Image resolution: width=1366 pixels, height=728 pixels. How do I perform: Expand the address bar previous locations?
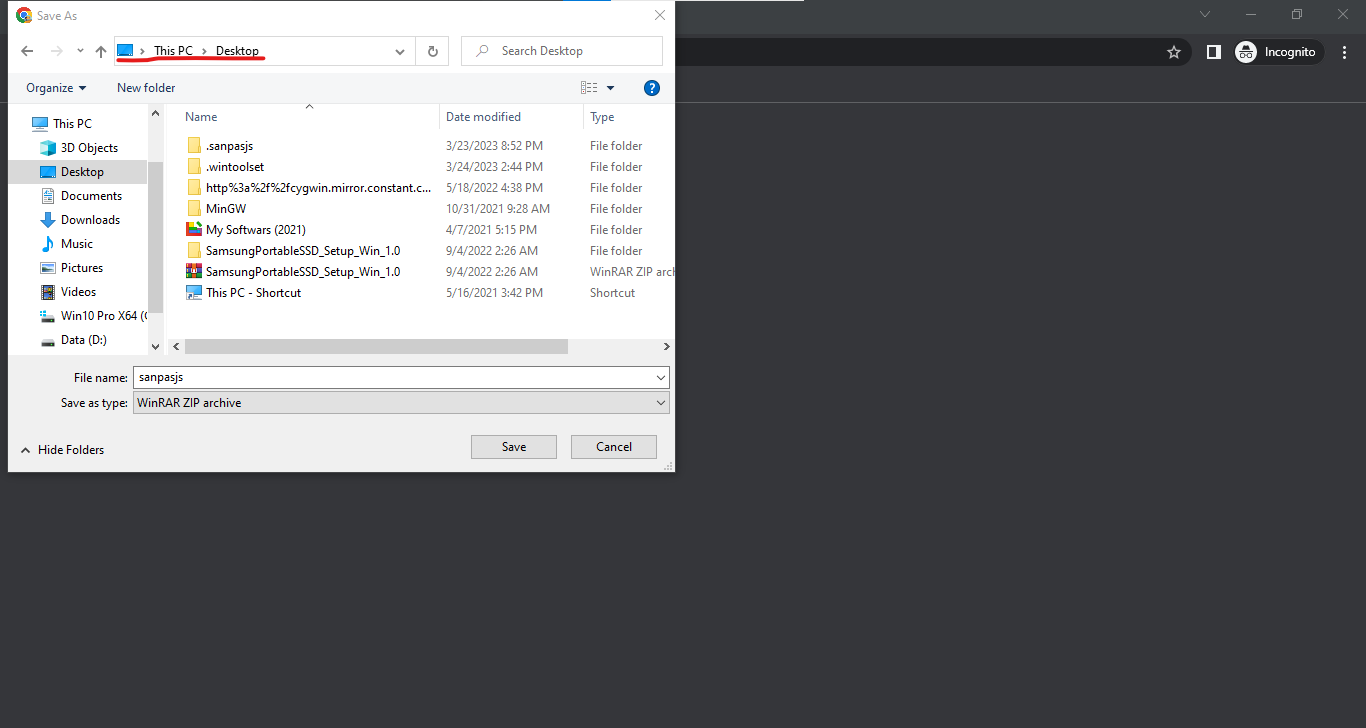(x=400, y=51)
